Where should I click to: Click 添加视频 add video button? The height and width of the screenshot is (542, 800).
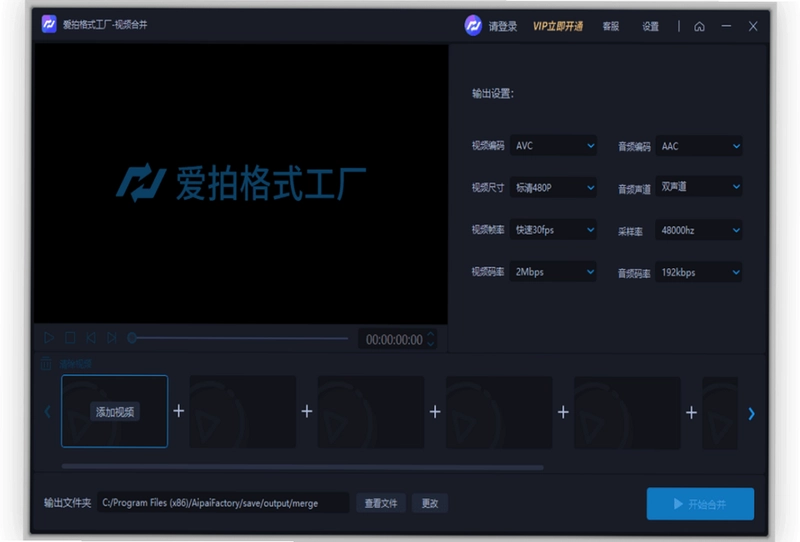pyautogui.click(x=114, y=411)
